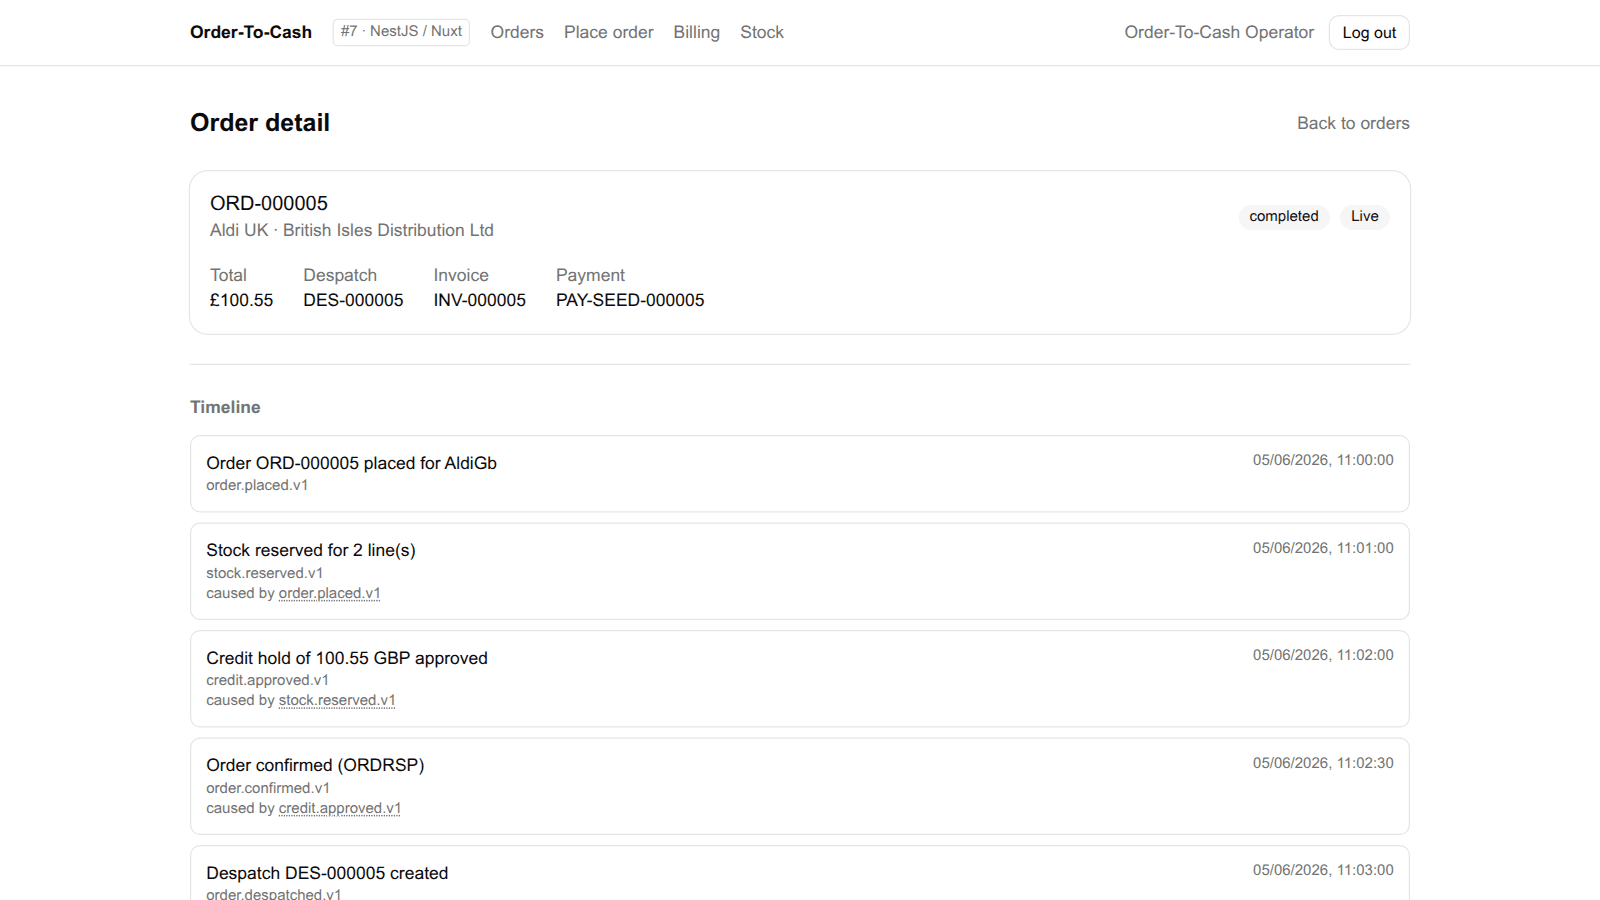Click the stock.reserved.v1 event type label
Viewport: 1600px width, 900px height.
[264, 573]
